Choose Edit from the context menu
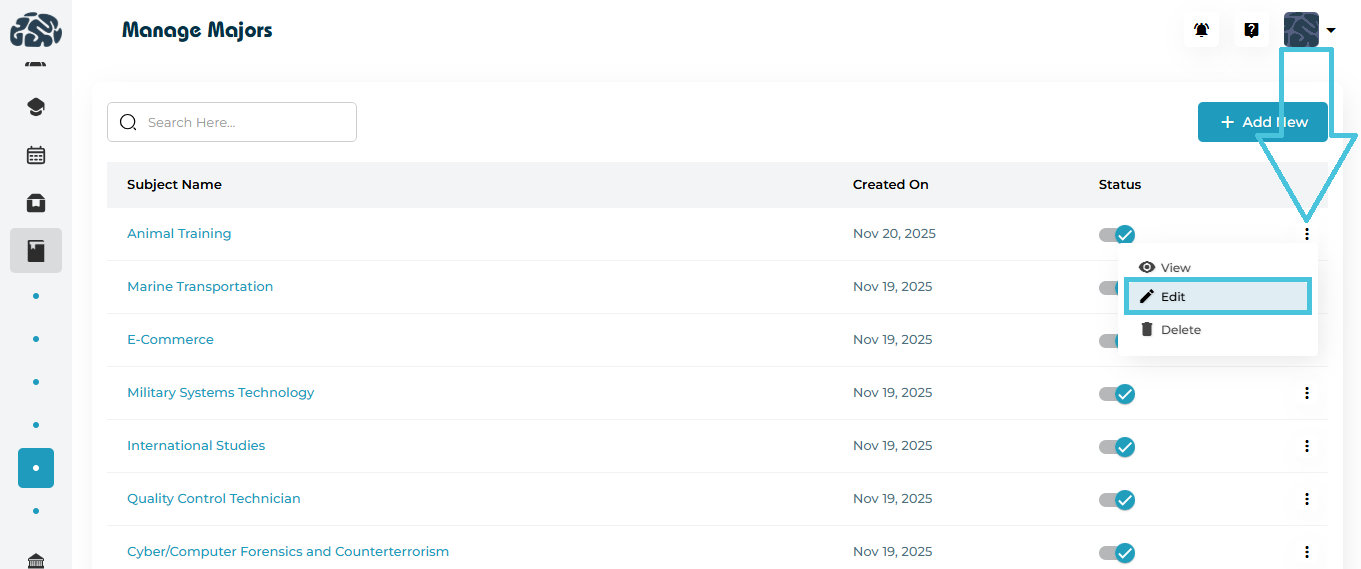 tap(1217, 297)
